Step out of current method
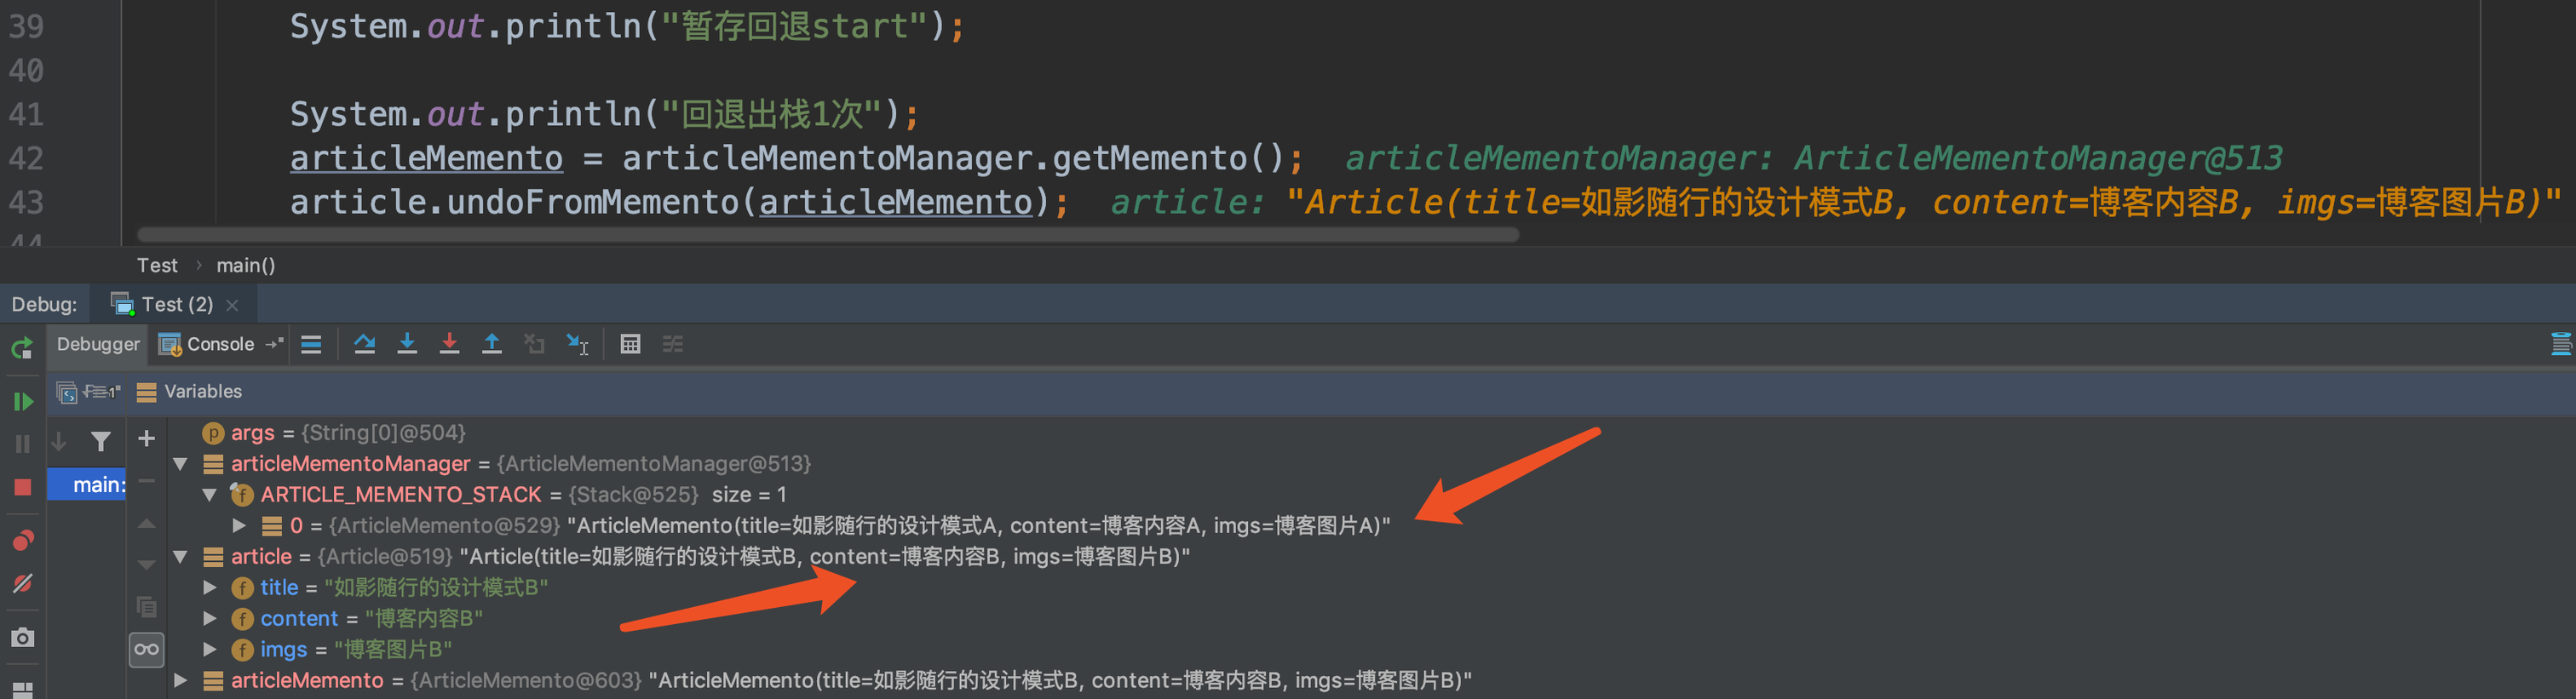Viewport: 2576px width, 699px height. pyautogui.click(x=492, y=345)
